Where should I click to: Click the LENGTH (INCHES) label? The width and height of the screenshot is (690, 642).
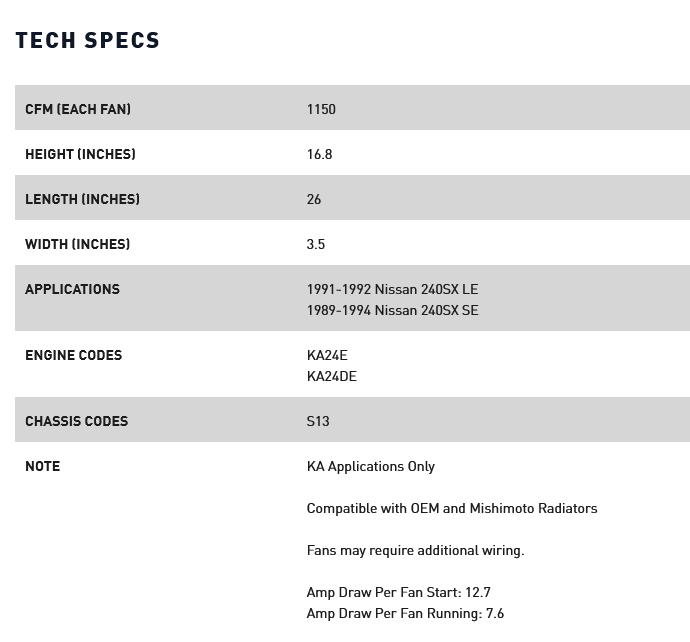[x=82, y=199]
